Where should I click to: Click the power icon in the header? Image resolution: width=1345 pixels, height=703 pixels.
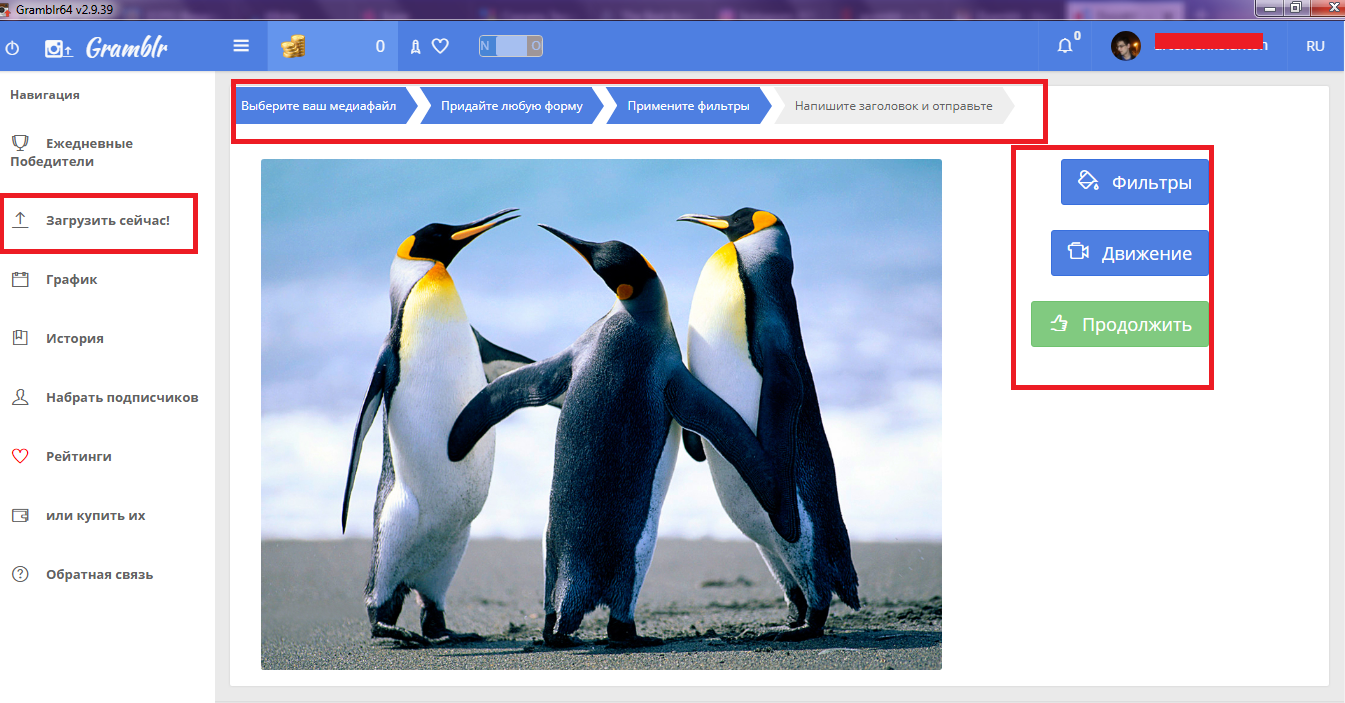point(12,47)
